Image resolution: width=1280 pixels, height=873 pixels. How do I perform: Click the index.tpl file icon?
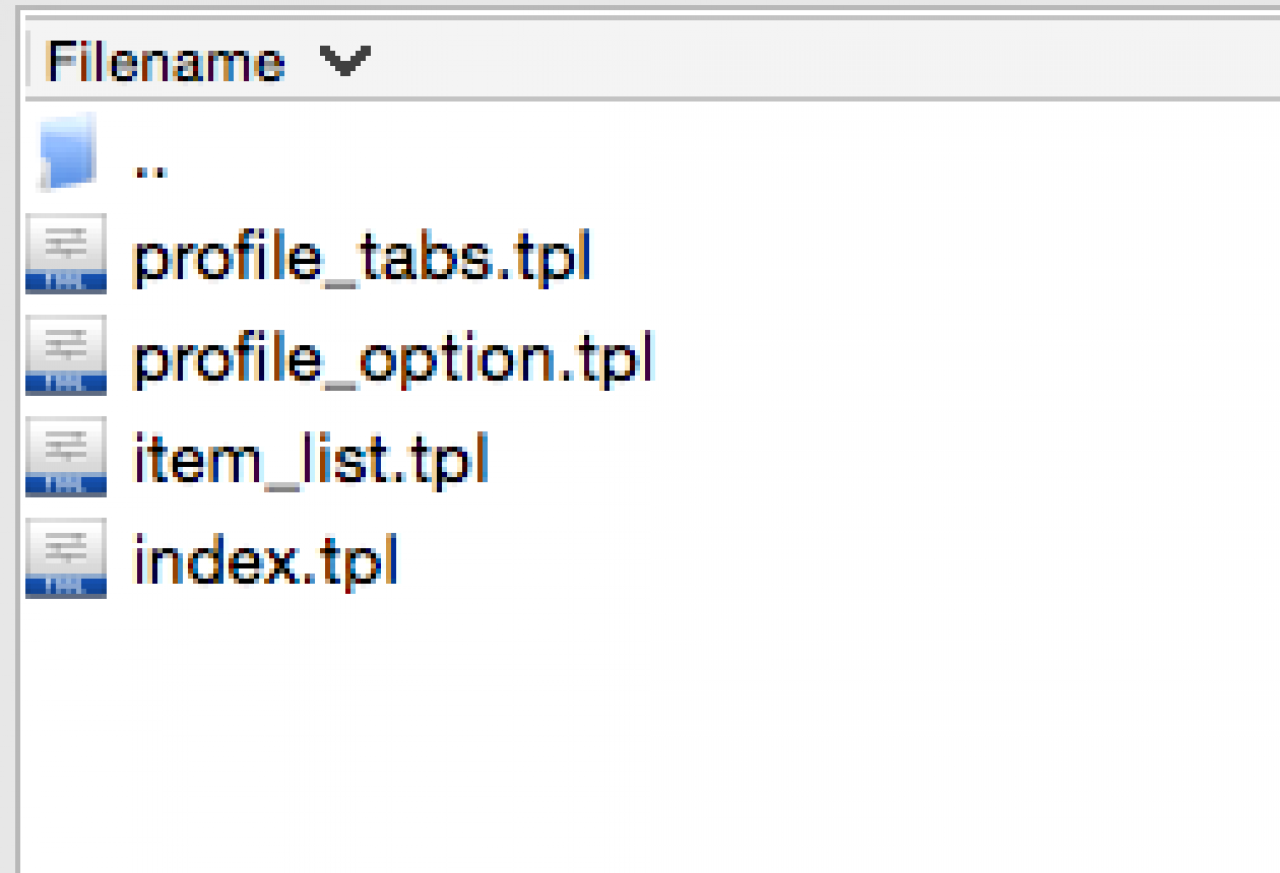66,559
